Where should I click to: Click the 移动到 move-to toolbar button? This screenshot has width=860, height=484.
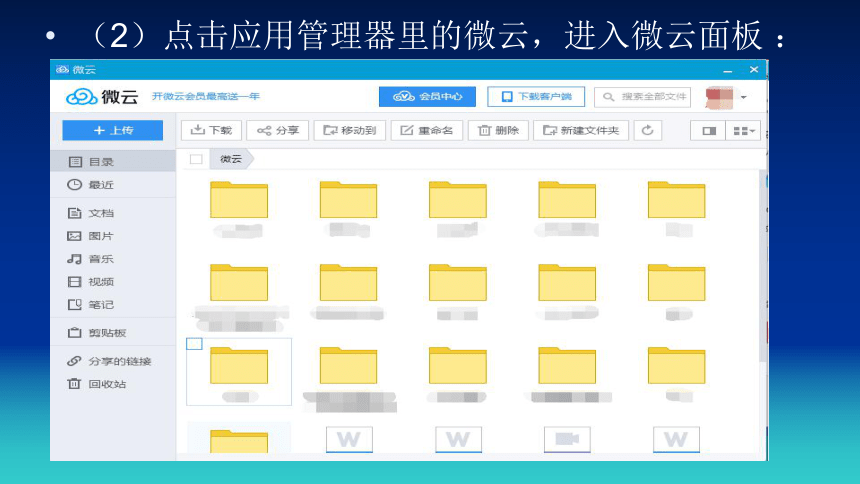point(350,131)
